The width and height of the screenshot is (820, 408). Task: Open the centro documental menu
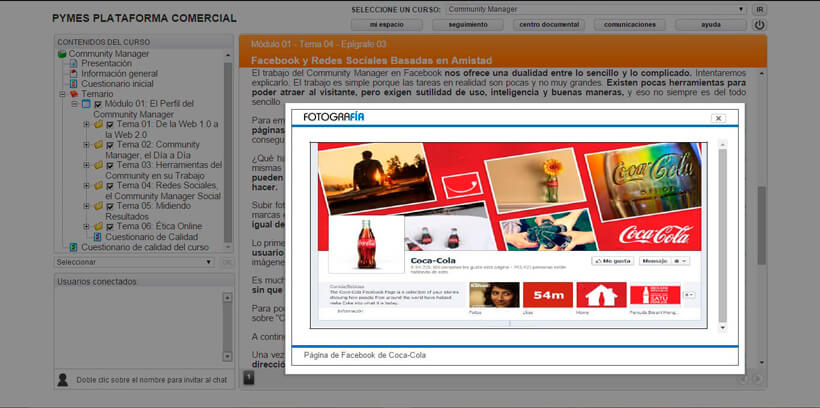[549, 25]
